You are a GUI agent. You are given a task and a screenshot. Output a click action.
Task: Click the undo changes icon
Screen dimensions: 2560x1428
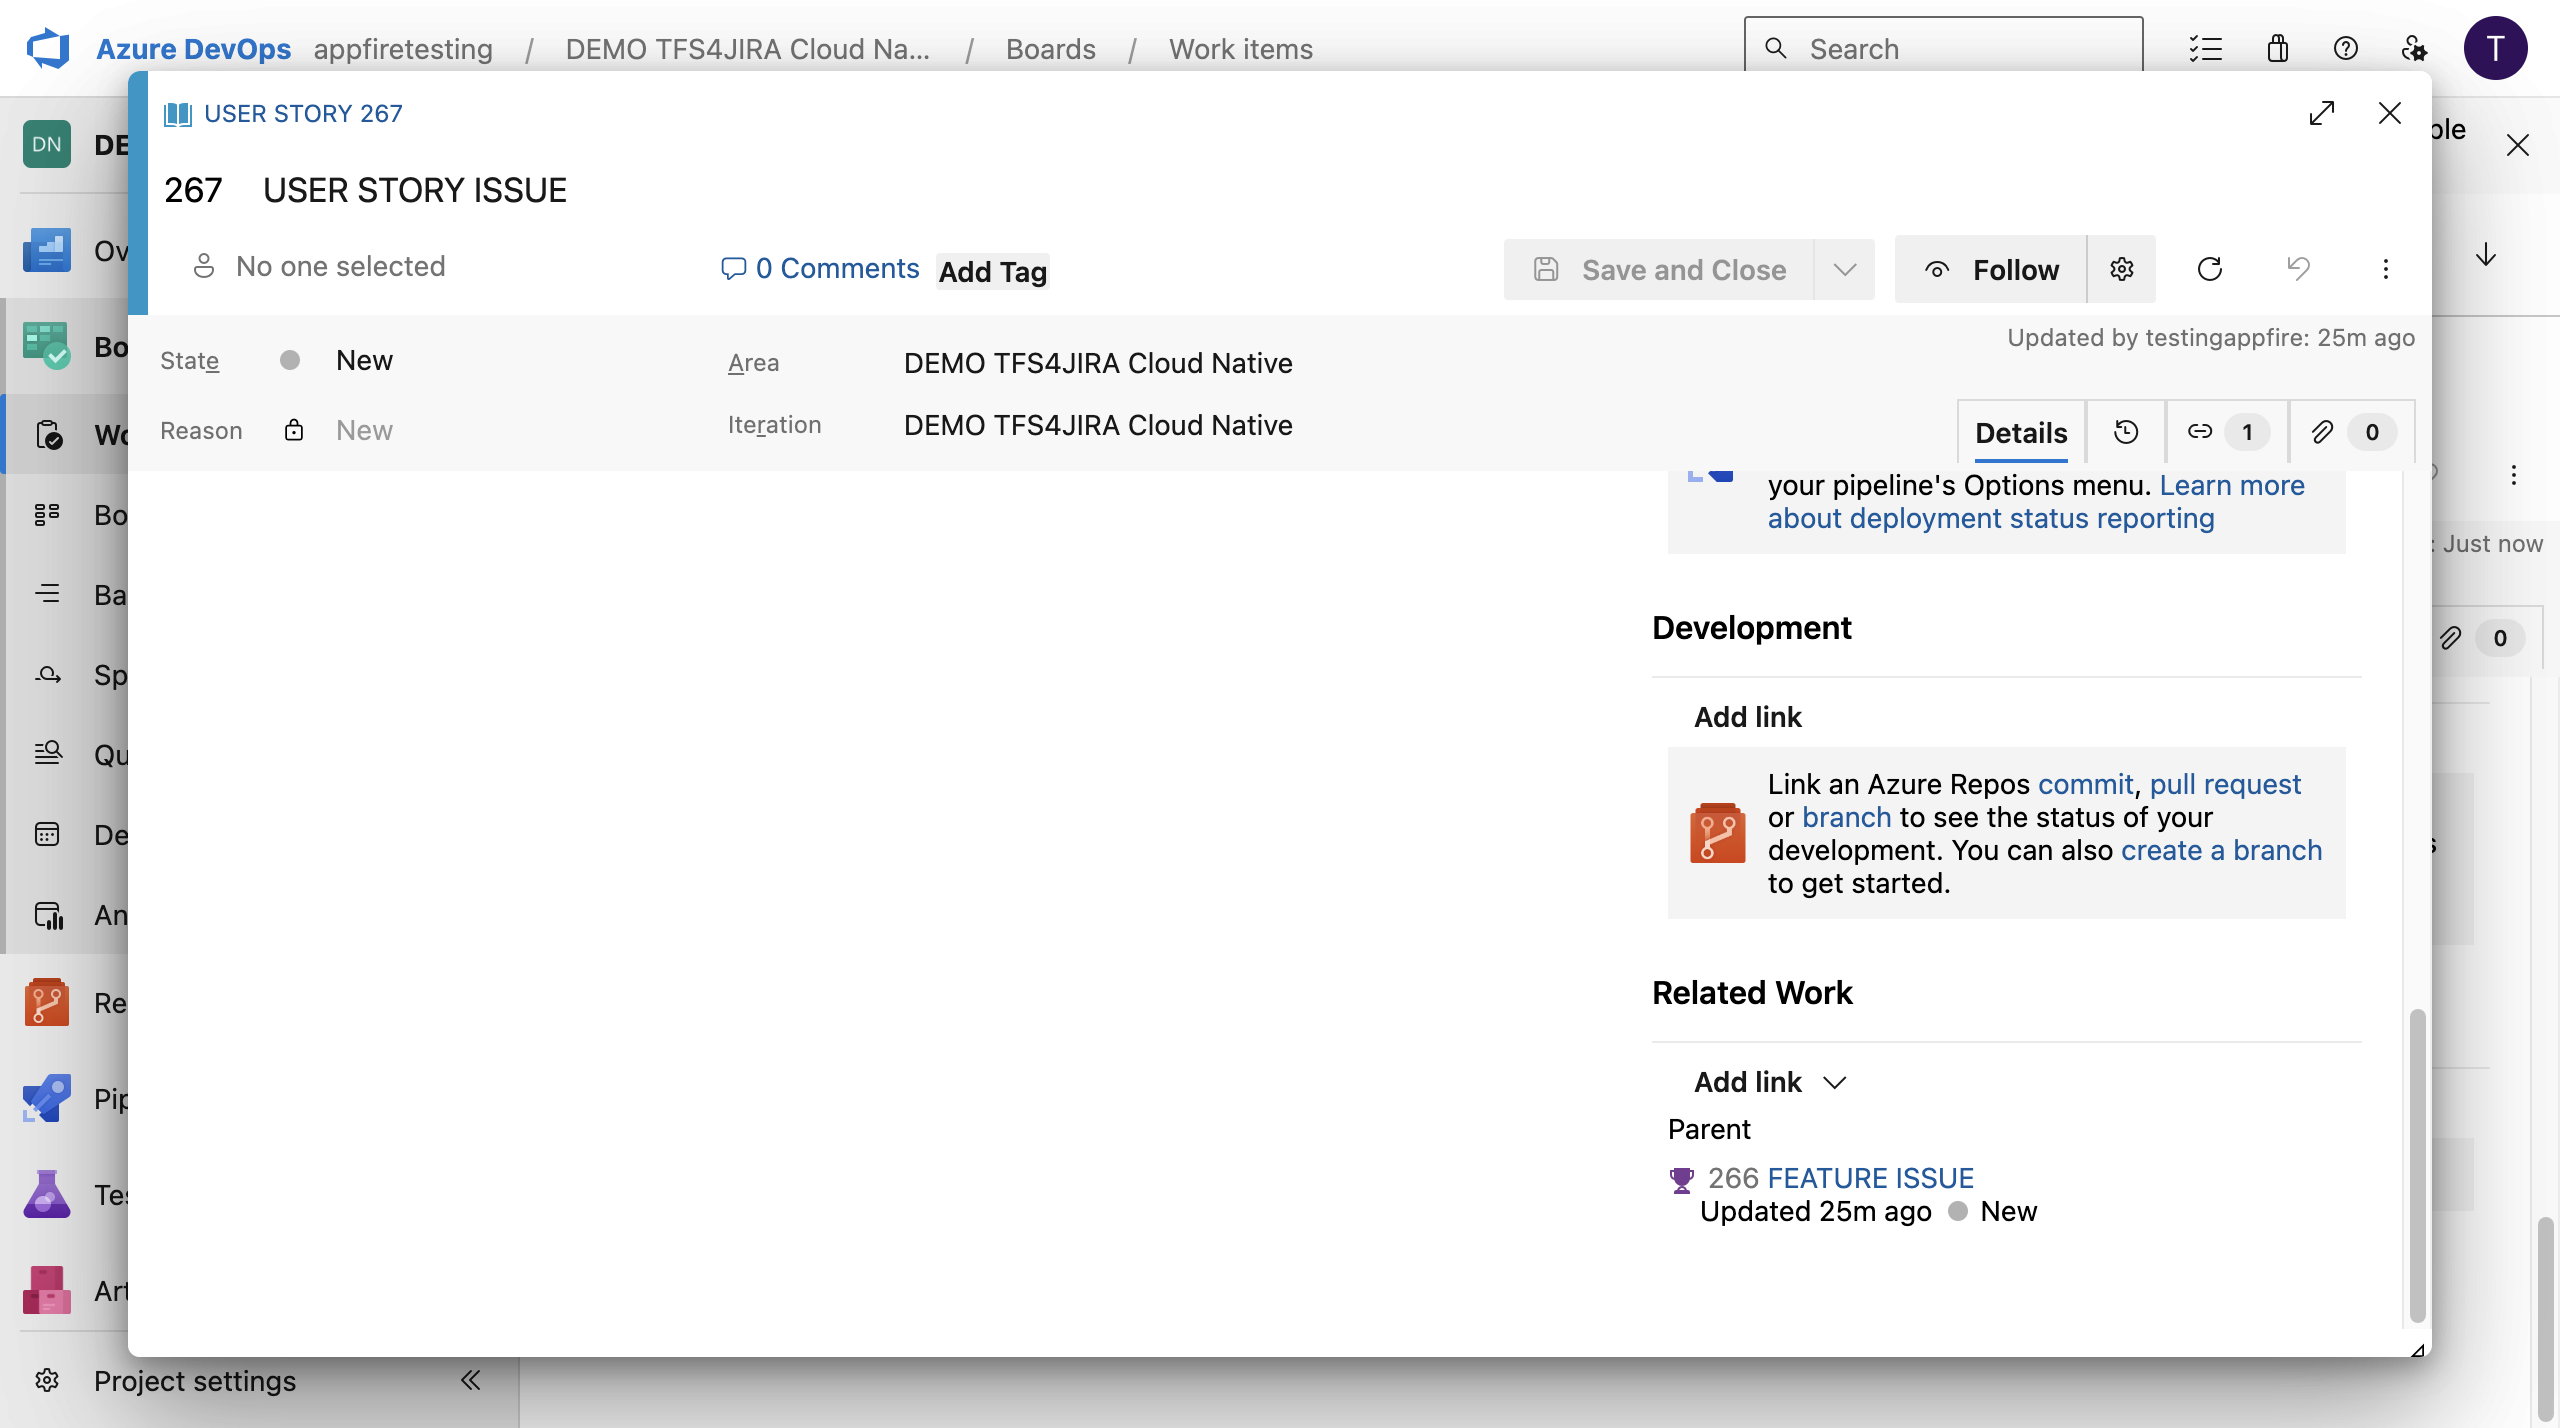pos(2297,268)
